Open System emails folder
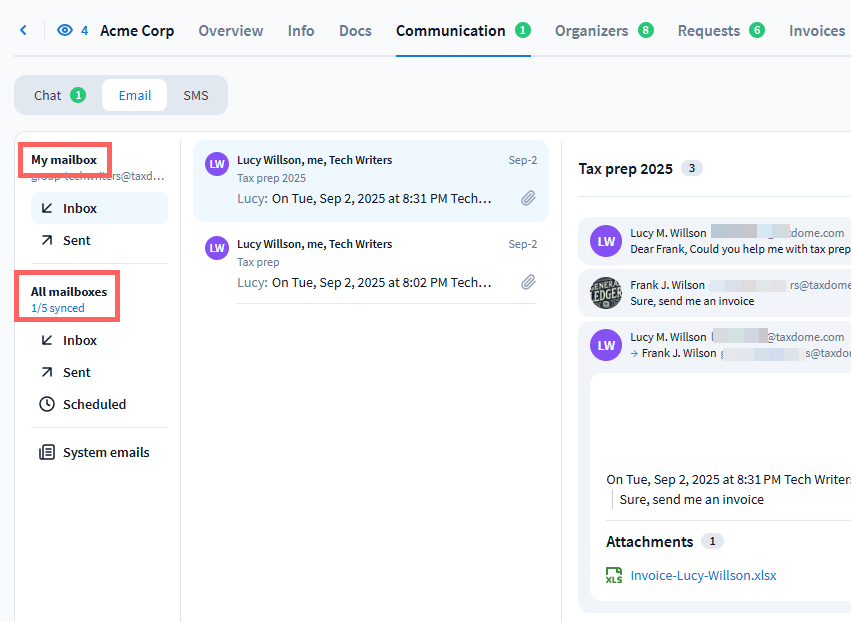 pos(105,453)
